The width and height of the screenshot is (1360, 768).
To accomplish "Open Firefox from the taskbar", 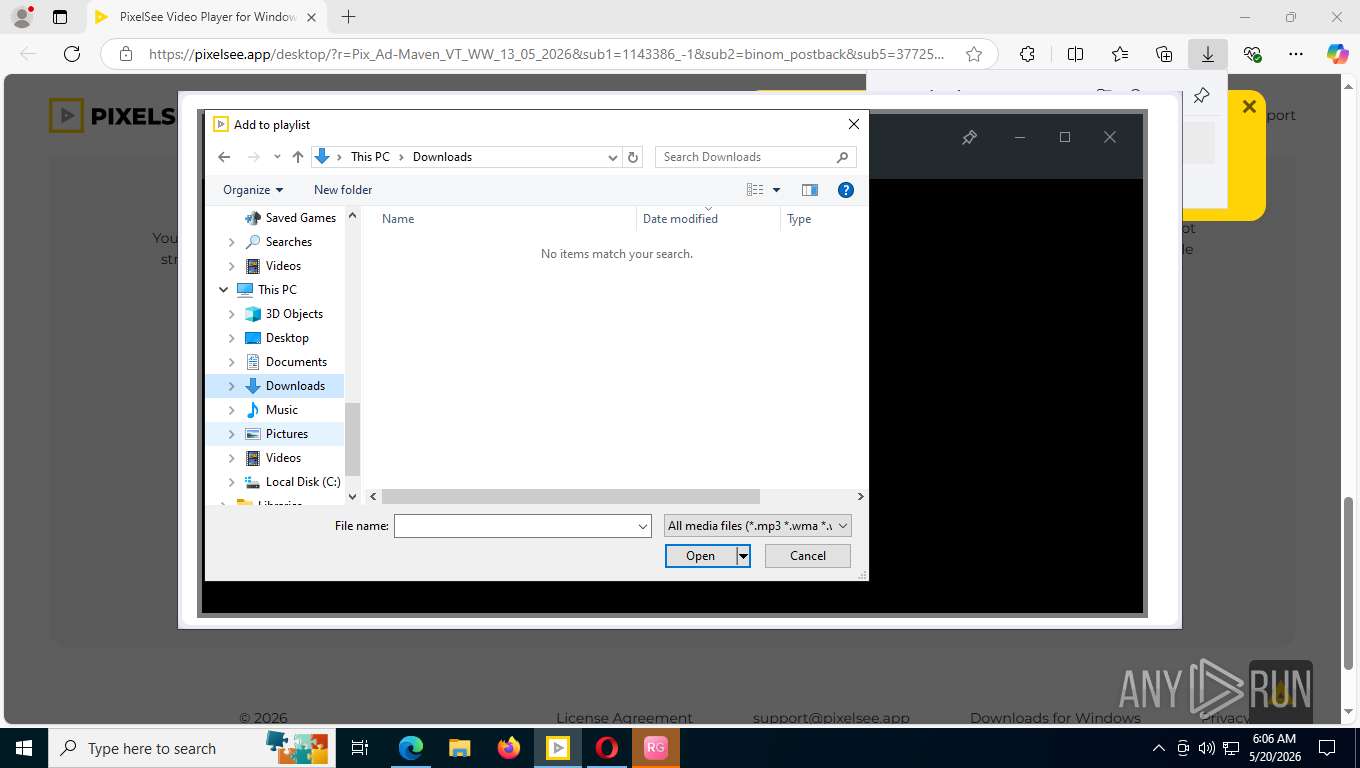I will 509,748.
